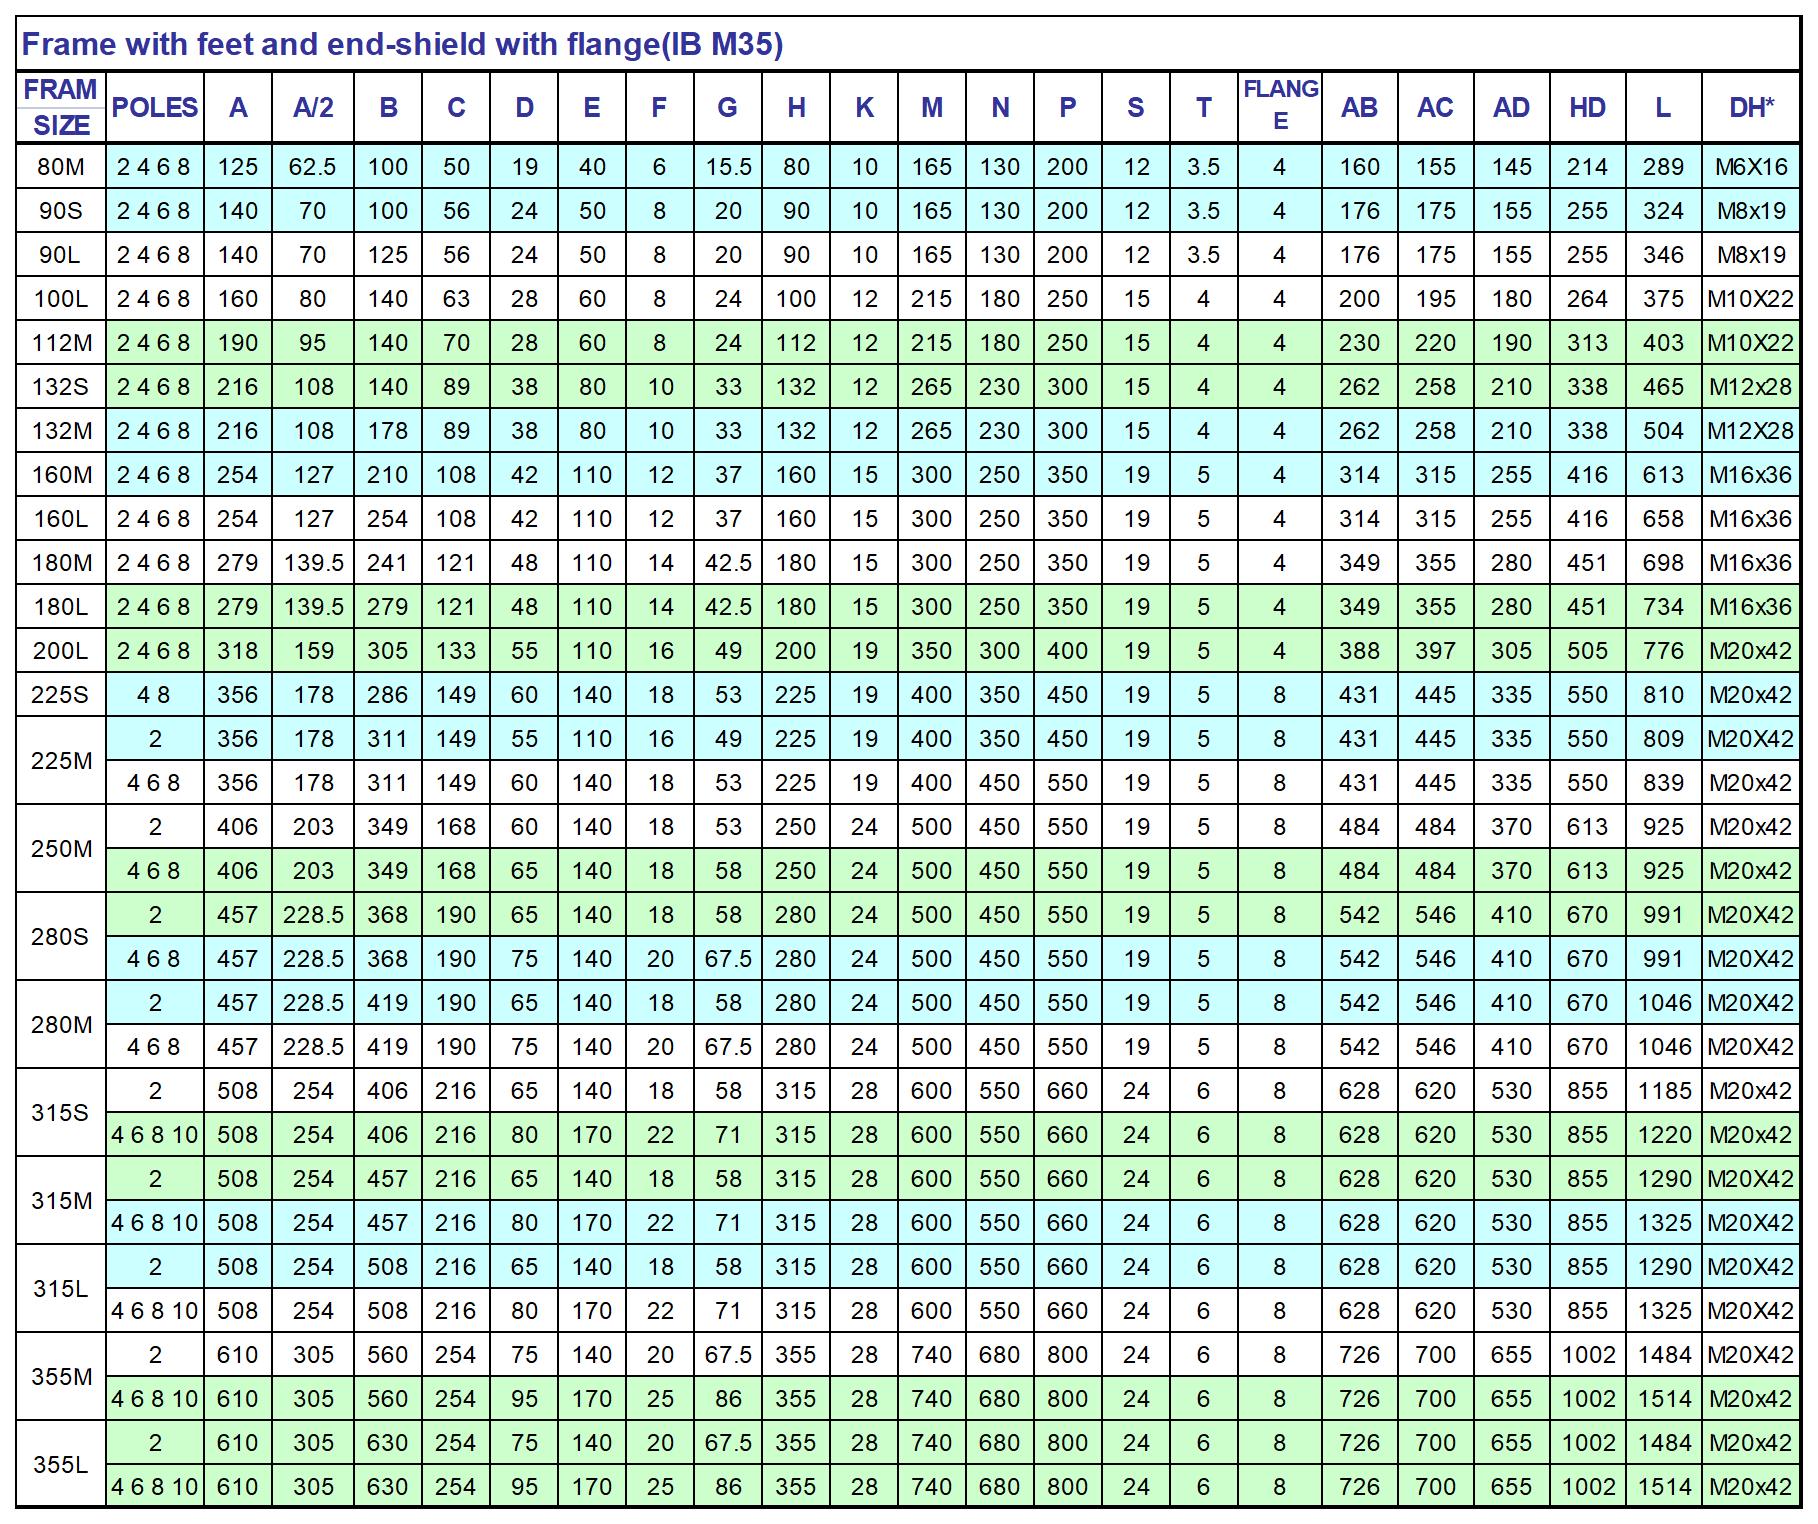Click the 250M frame size cell

point(61,849)
